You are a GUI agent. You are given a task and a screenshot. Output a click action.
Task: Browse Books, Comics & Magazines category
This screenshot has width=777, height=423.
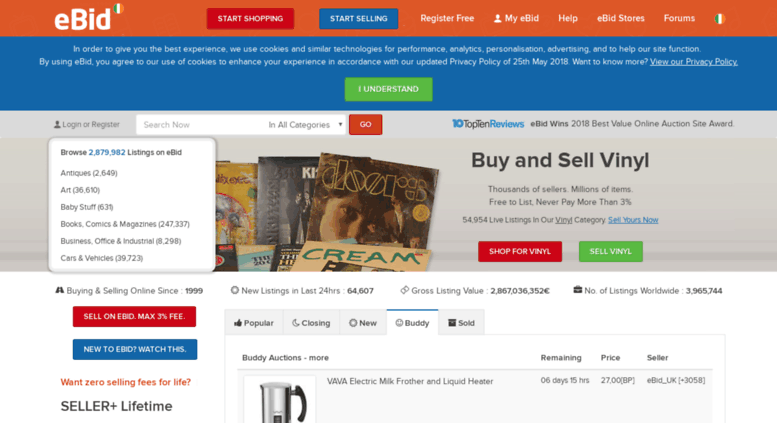pyautogui.click(x=125, y=224)
